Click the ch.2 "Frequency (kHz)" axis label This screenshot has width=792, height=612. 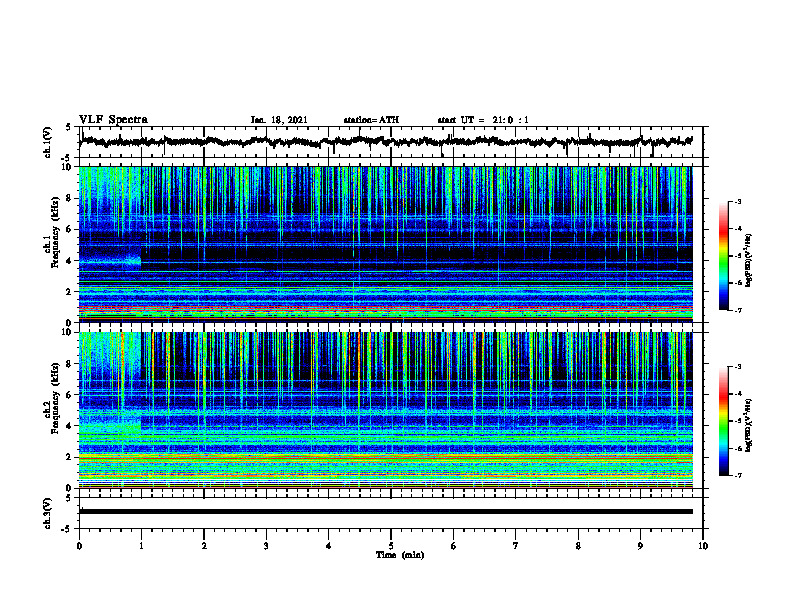point(56,397)
